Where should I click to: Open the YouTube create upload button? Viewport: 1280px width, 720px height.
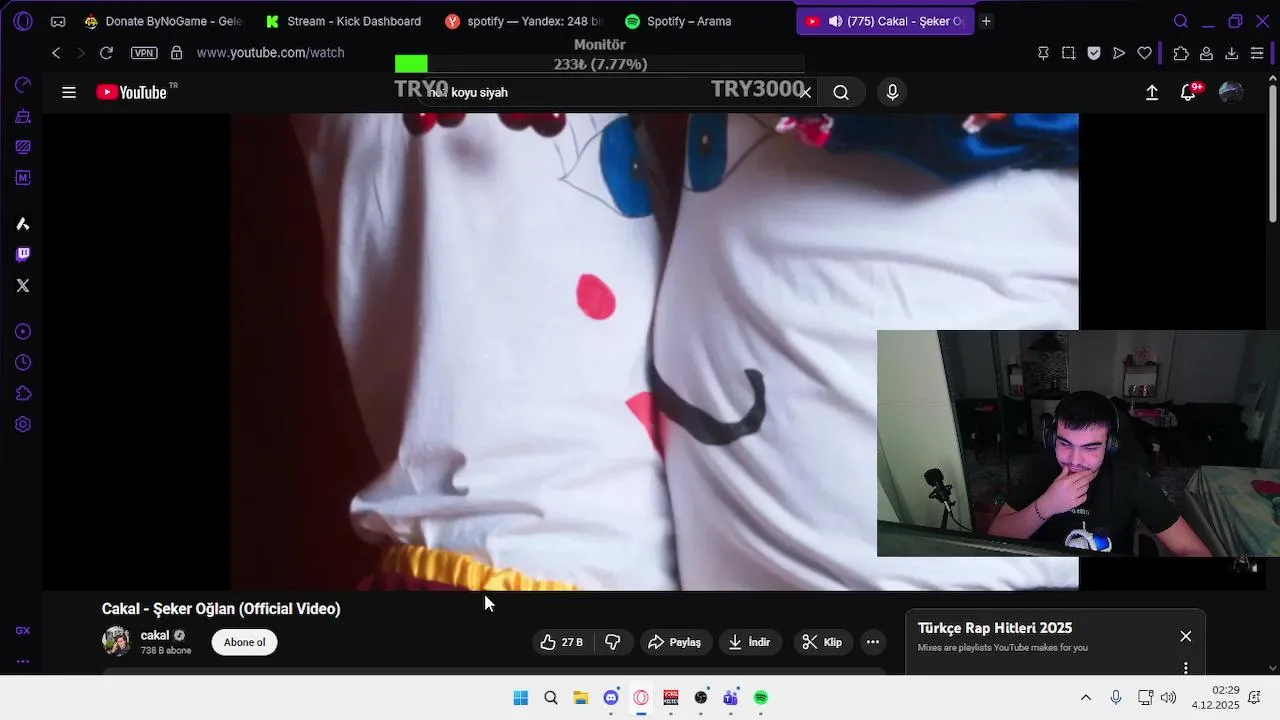[1152, 92]
